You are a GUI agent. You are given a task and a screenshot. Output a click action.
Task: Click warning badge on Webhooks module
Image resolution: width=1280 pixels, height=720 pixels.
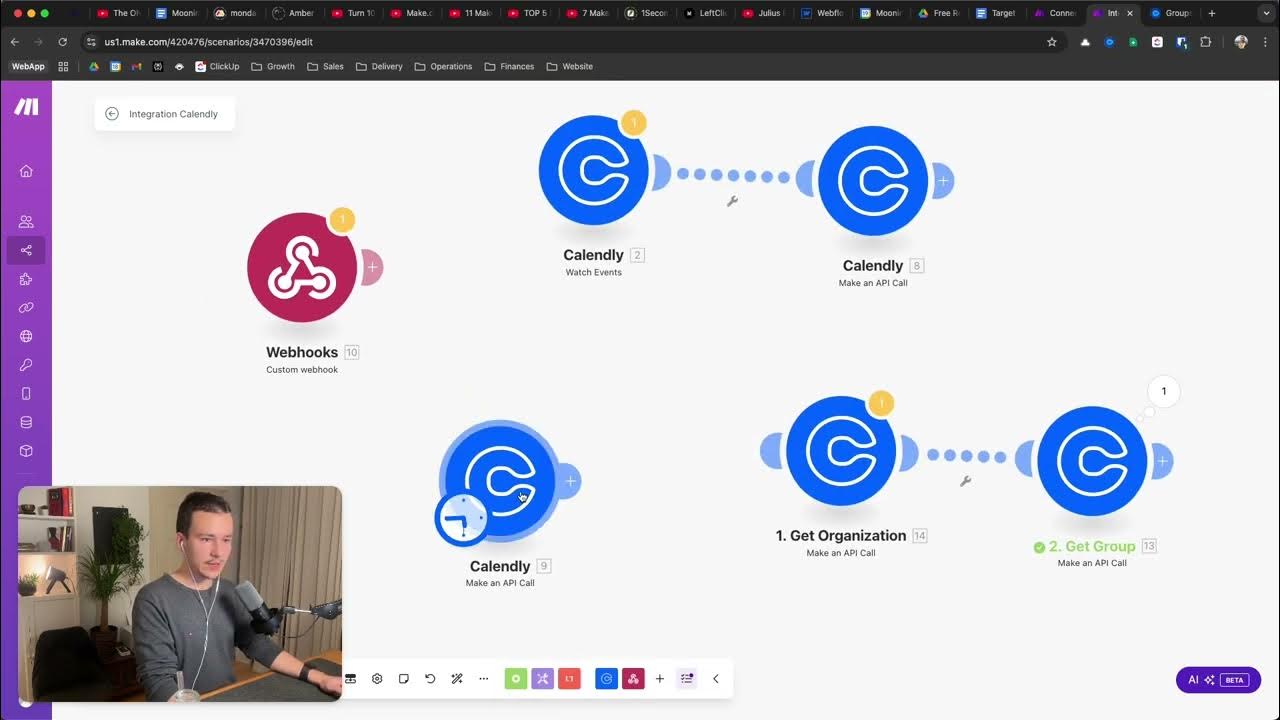coord(342,220)
